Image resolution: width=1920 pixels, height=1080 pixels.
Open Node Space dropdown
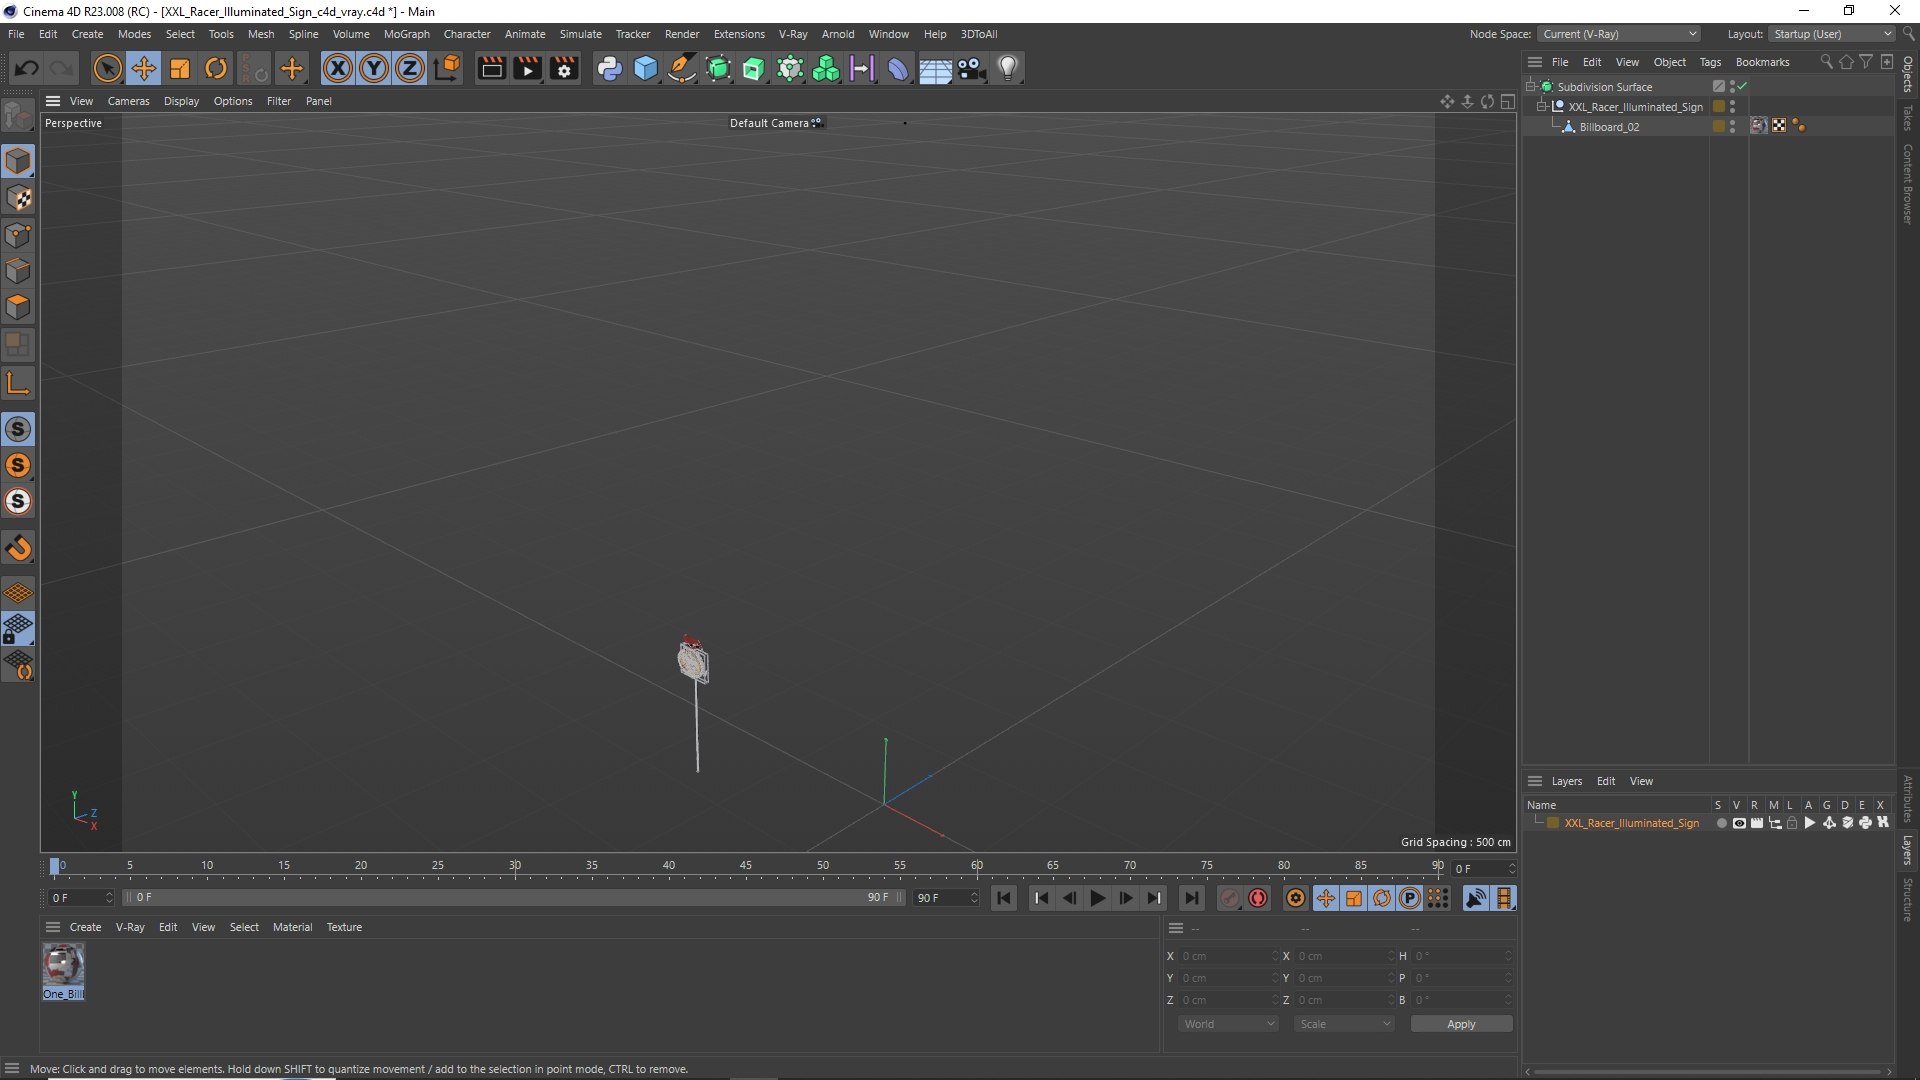coord(1618,34)
